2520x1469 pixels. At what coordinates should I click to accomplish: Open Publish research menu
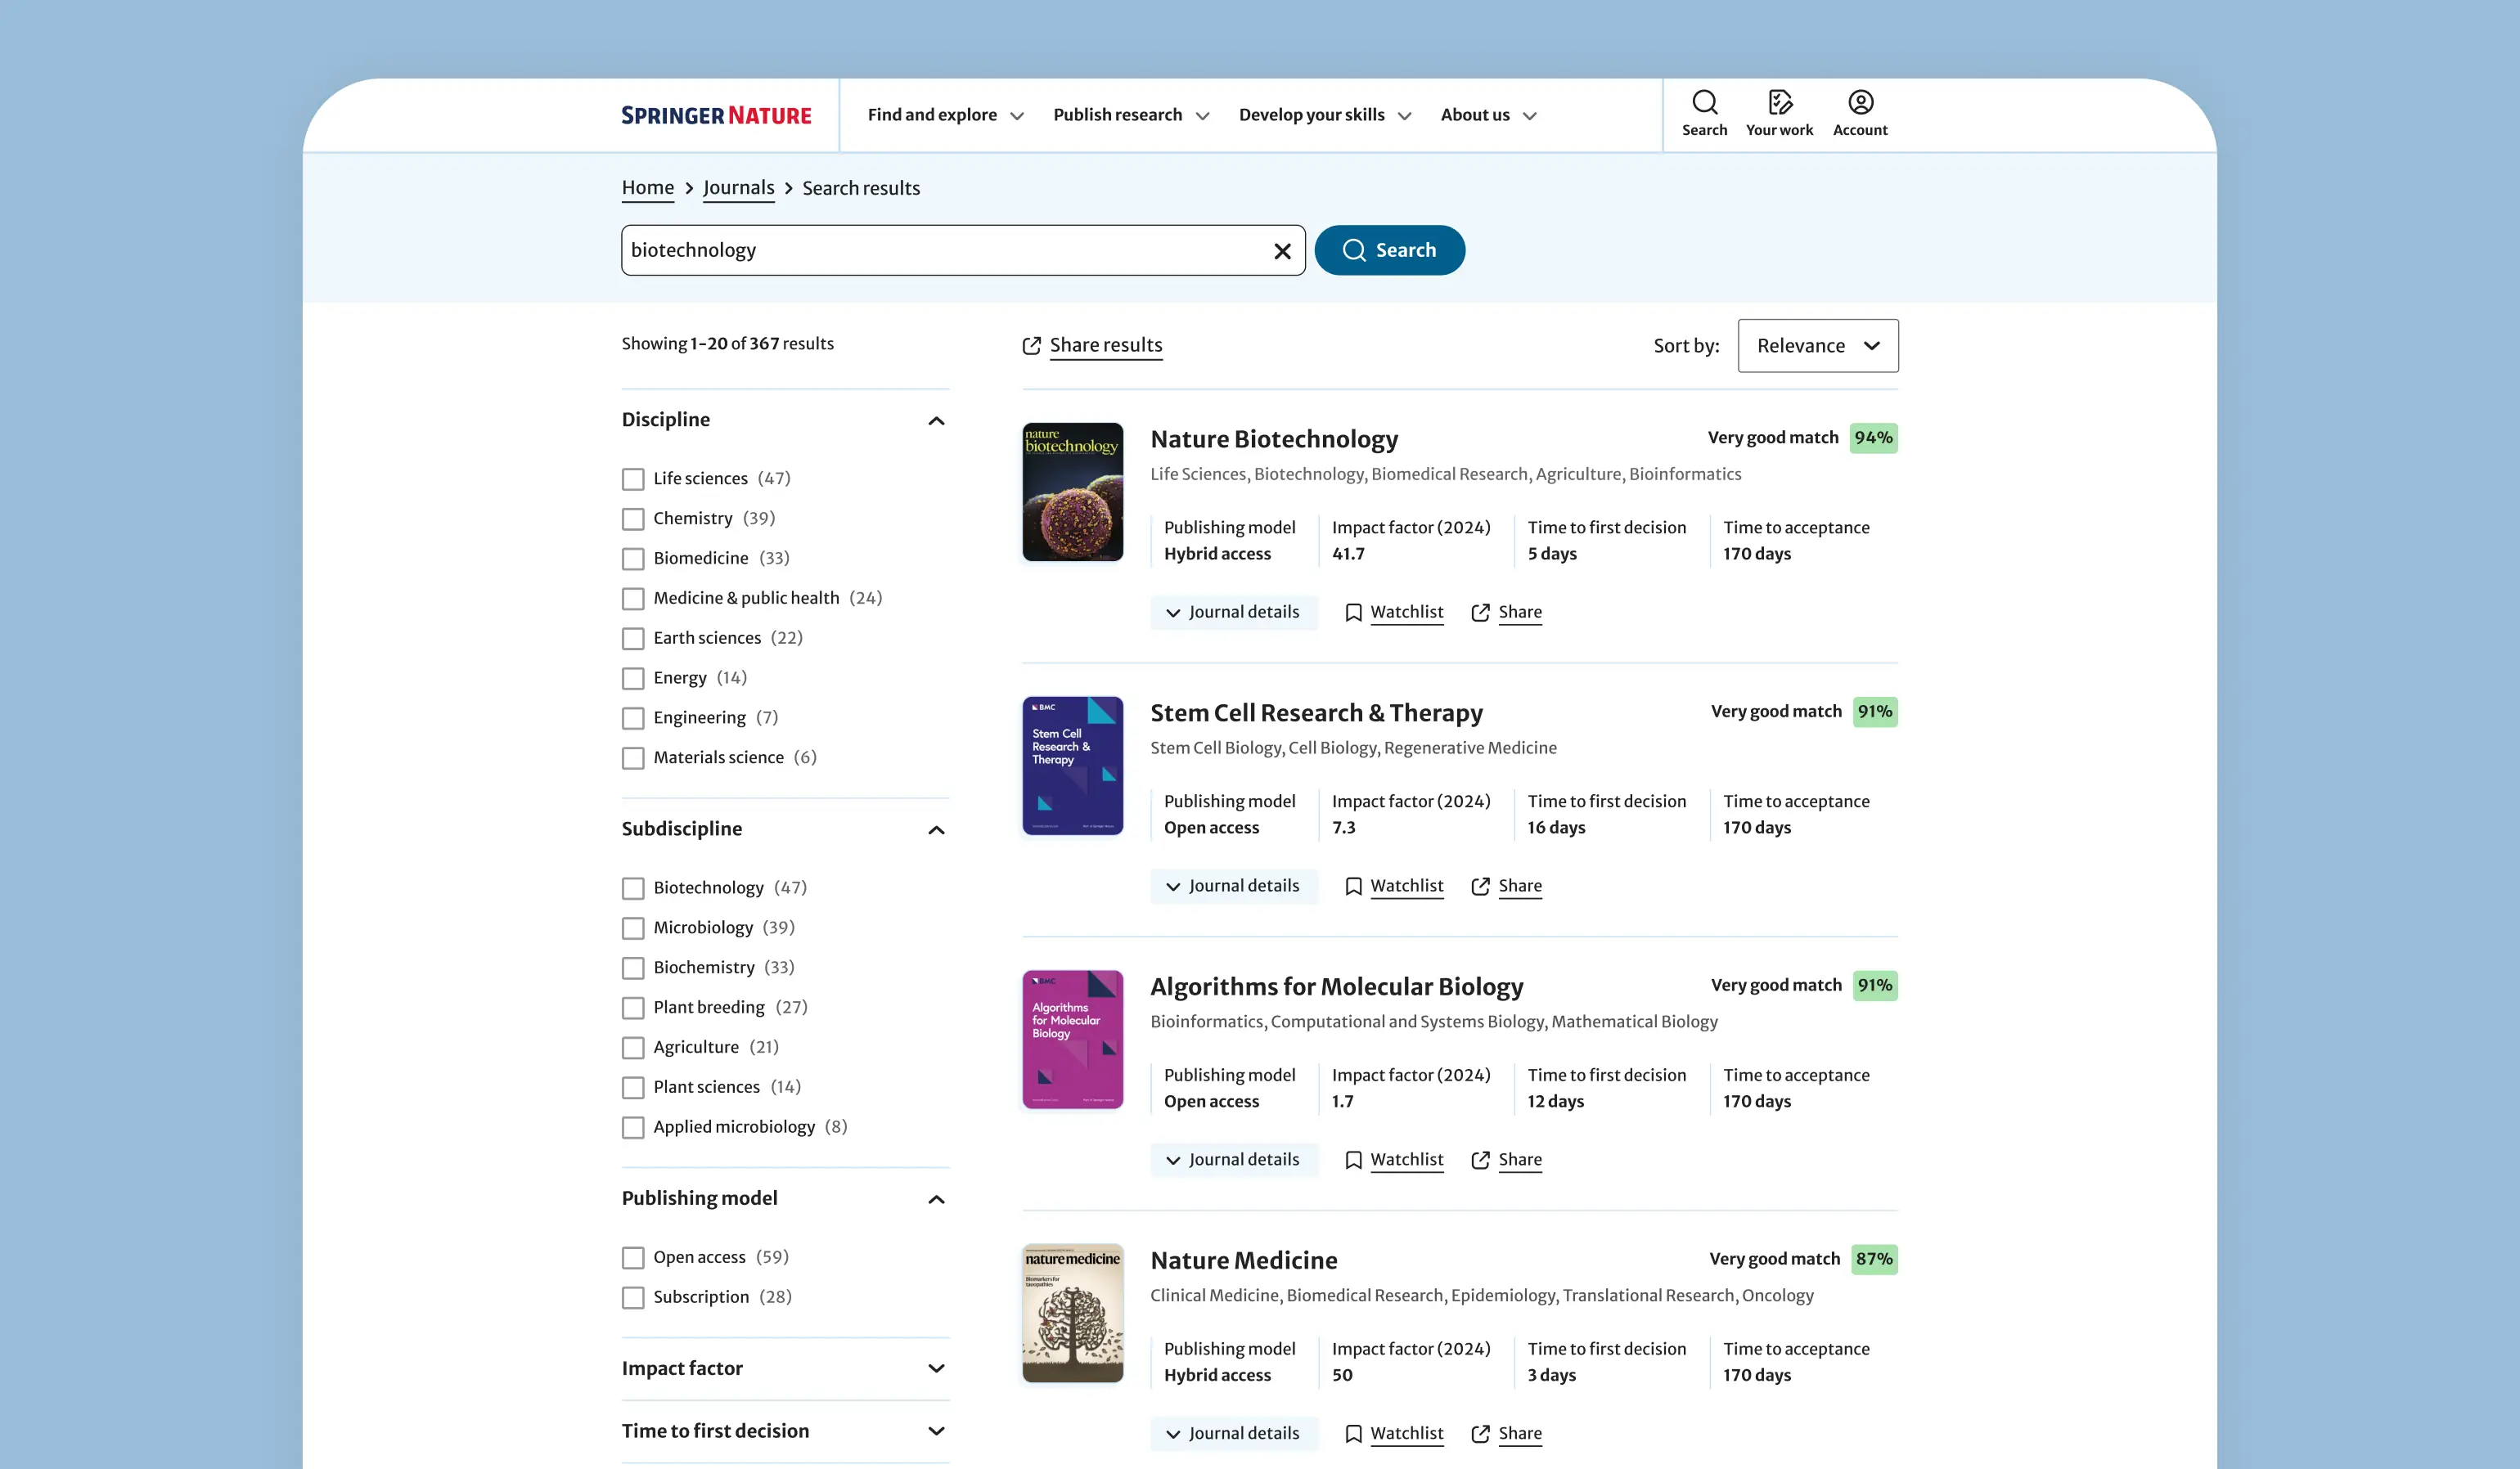[1131, 115]
